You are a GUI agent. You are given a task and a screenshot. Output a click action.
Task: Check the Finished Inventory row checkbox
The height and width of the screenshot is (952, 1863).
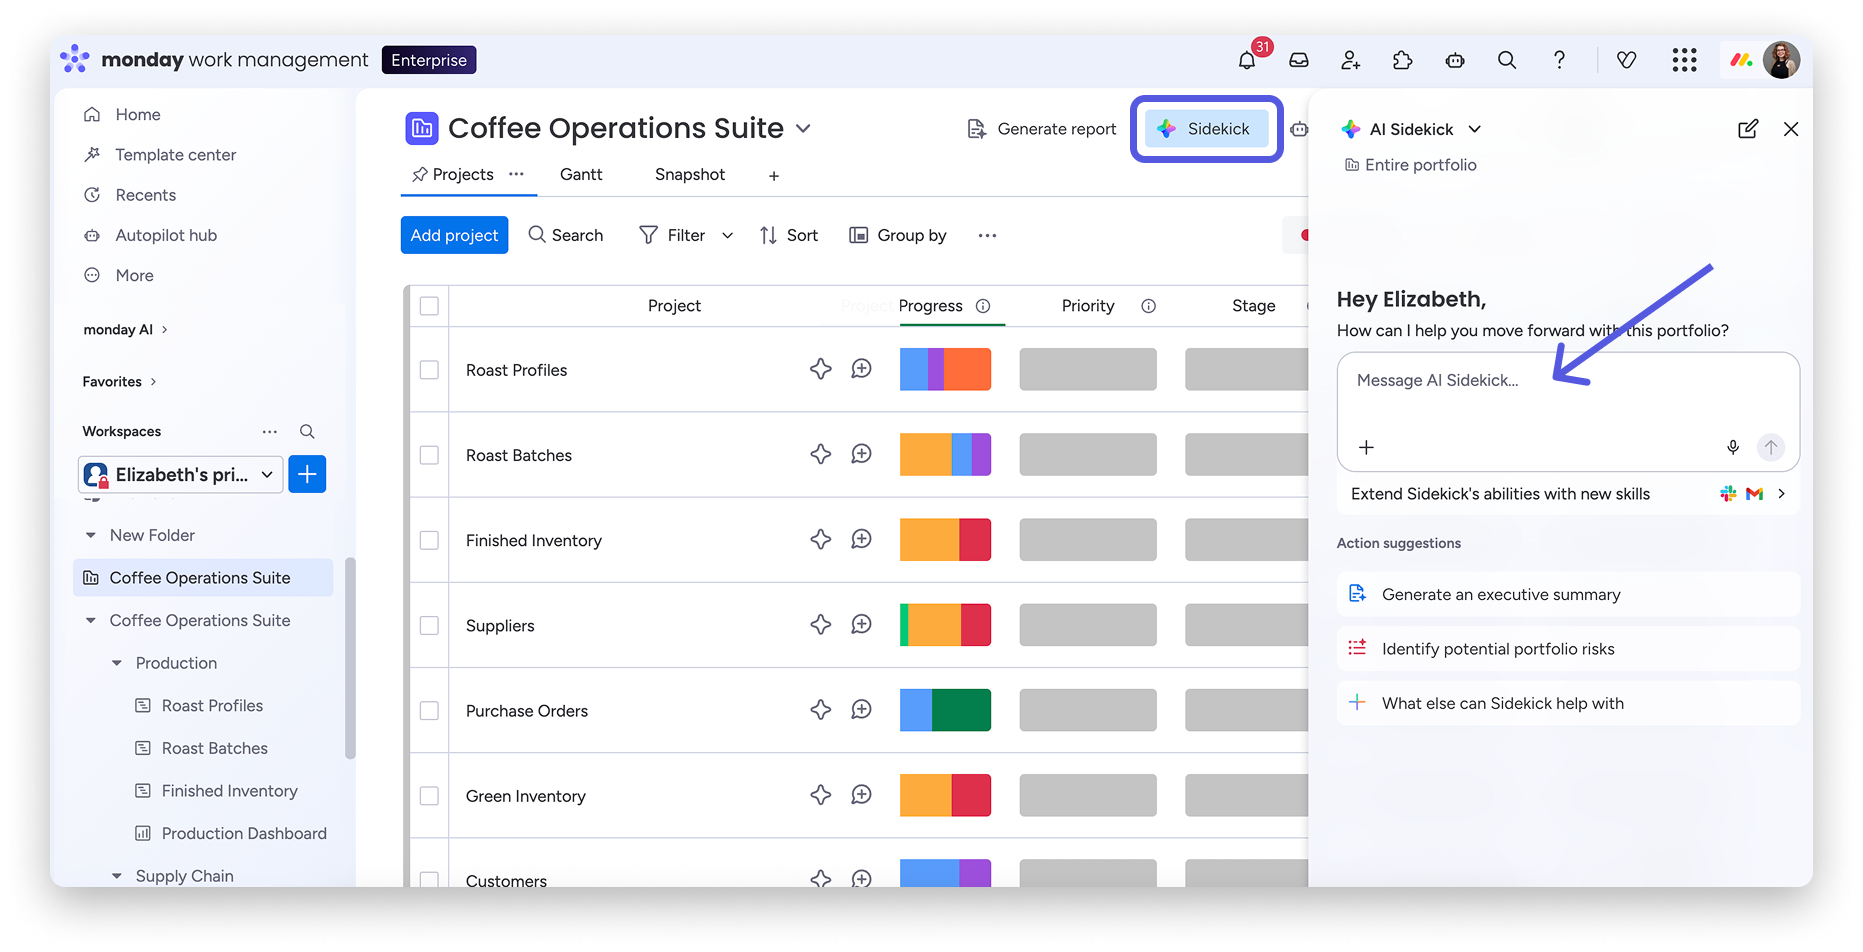click(429, 540)
